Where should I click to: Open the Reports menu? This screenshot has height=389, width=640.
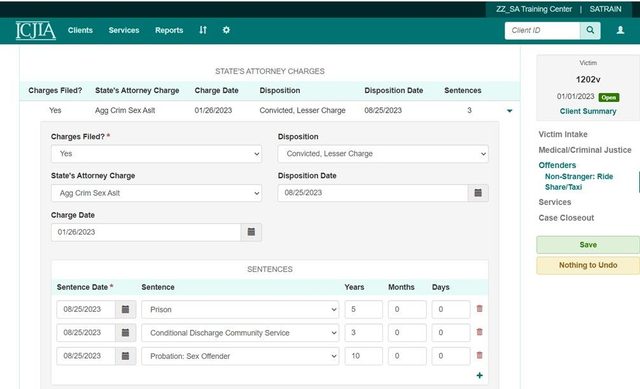169,30
